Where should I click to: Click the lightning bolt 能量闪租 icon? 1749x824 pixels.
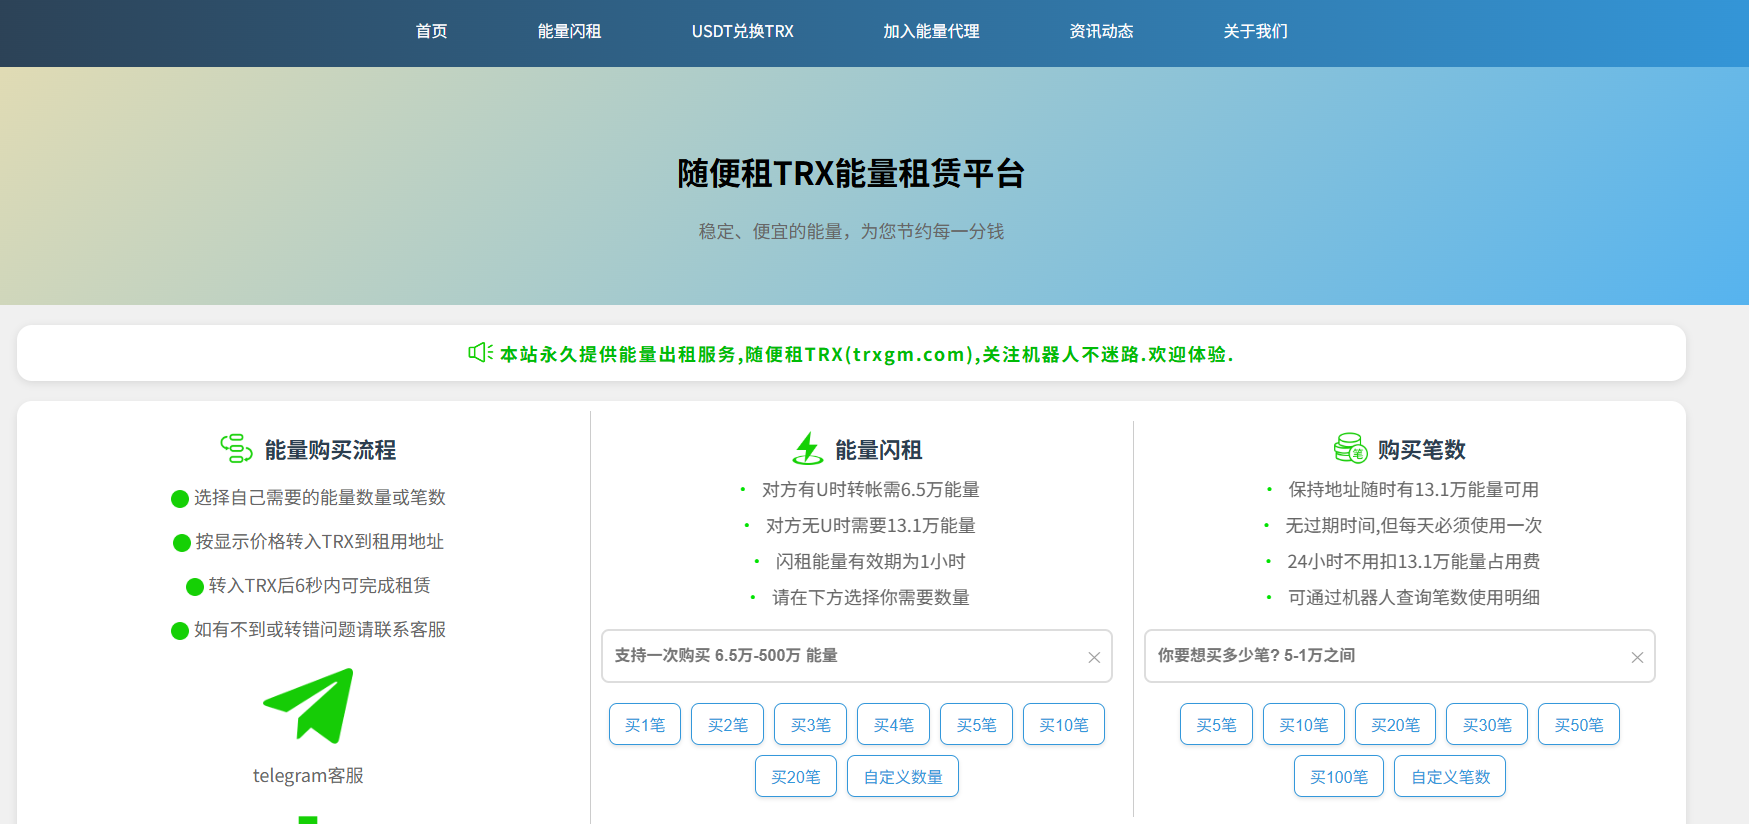[807, 449]
